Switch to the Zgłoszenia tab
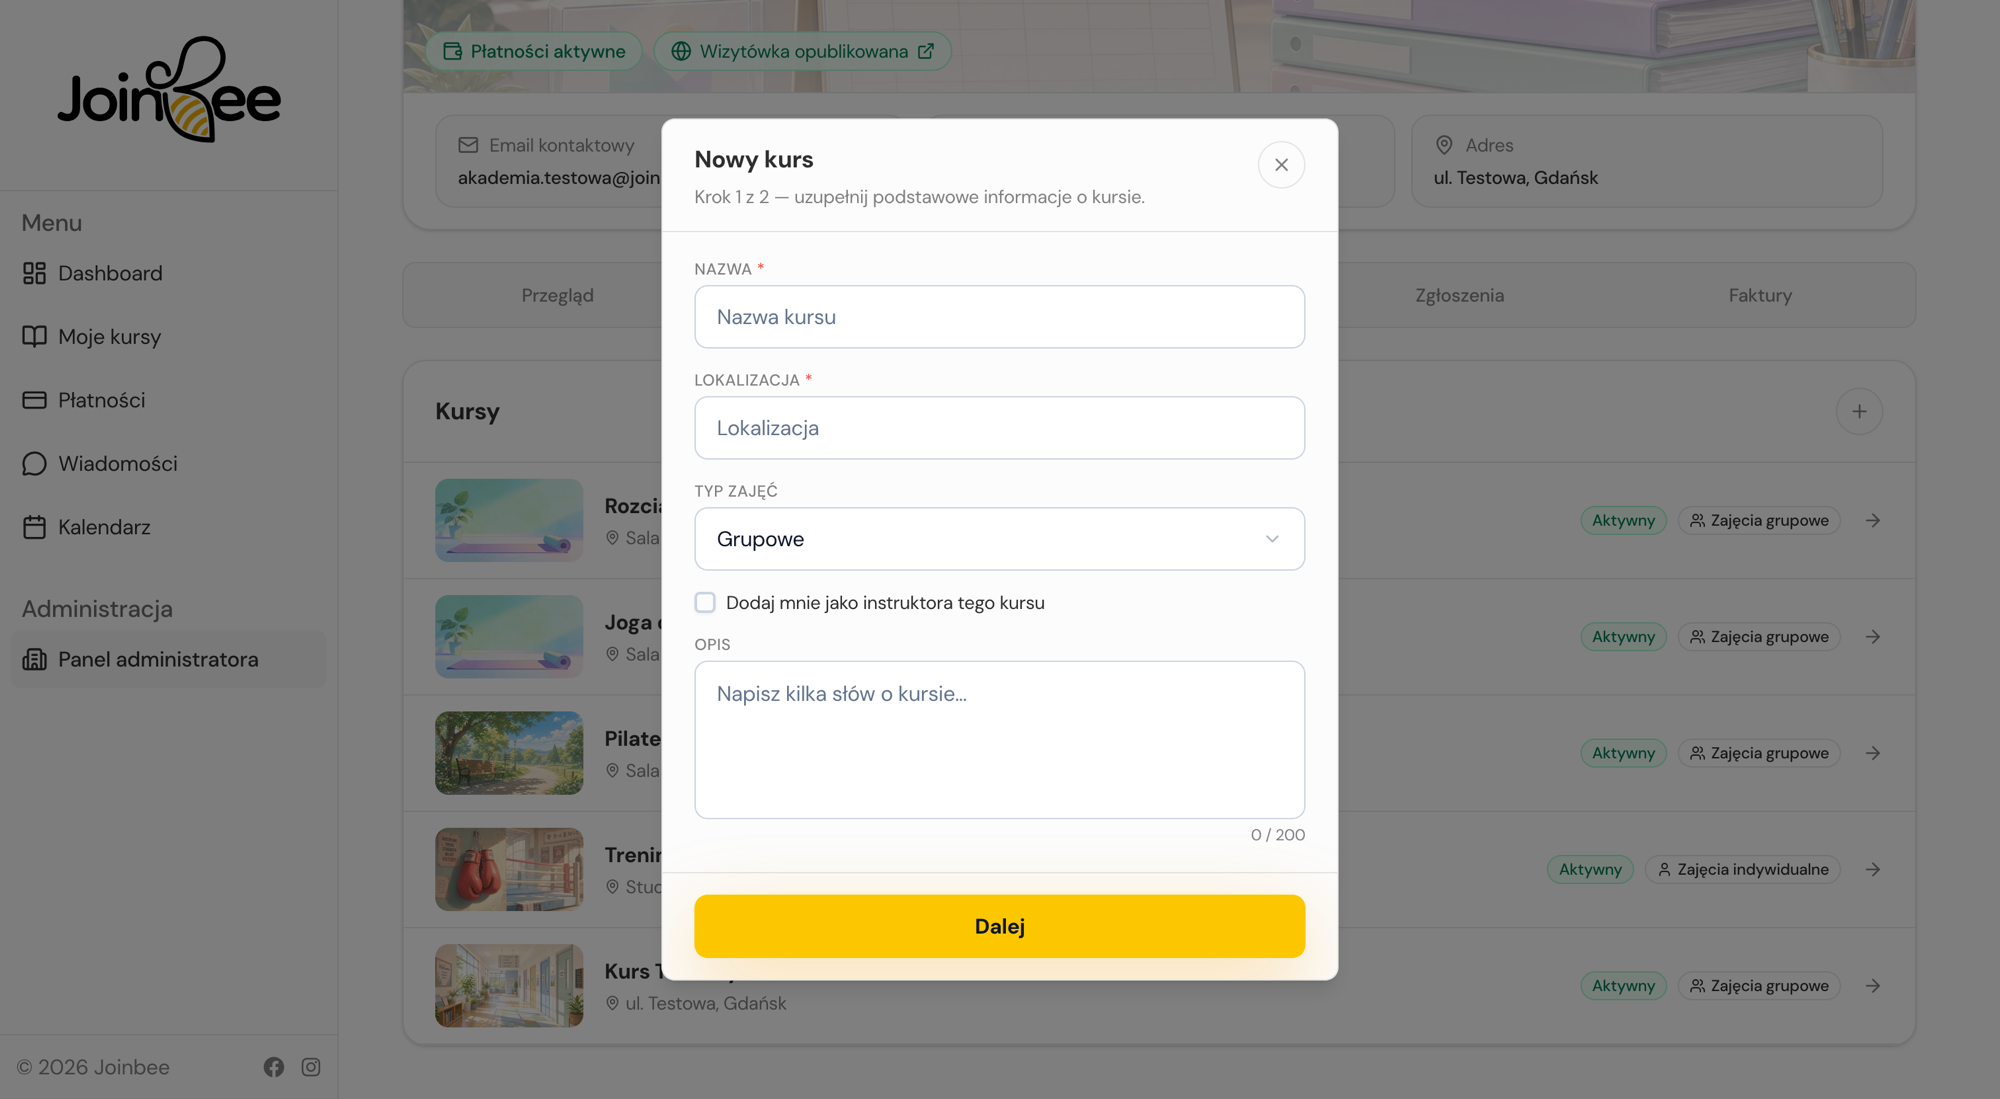The image size is (2000, 1099). [x=1459, y=295]
